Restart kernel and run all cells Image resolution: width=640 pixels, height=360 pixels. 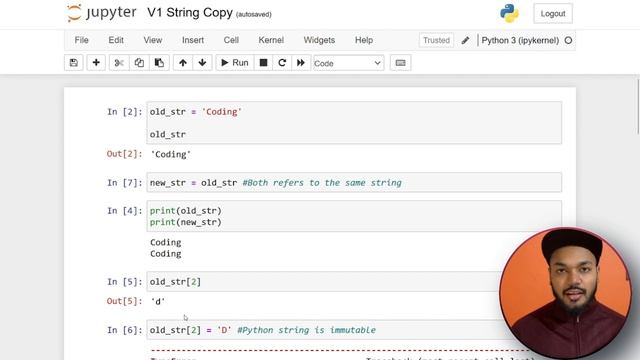click(x=301, y=63)
